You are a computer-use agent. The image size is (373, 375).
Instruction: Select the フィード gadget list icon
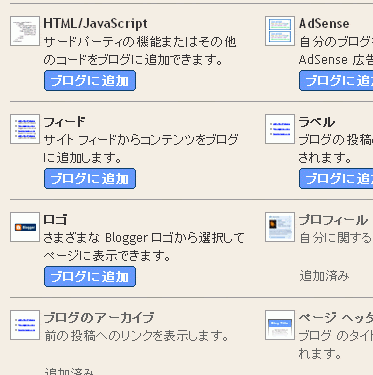(25, 129)
